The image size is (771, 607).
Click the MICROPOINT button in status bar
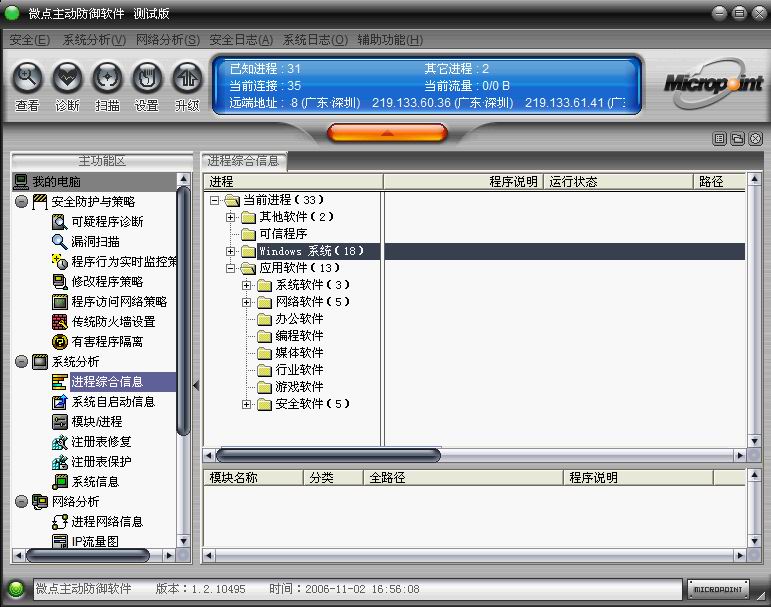718,589
